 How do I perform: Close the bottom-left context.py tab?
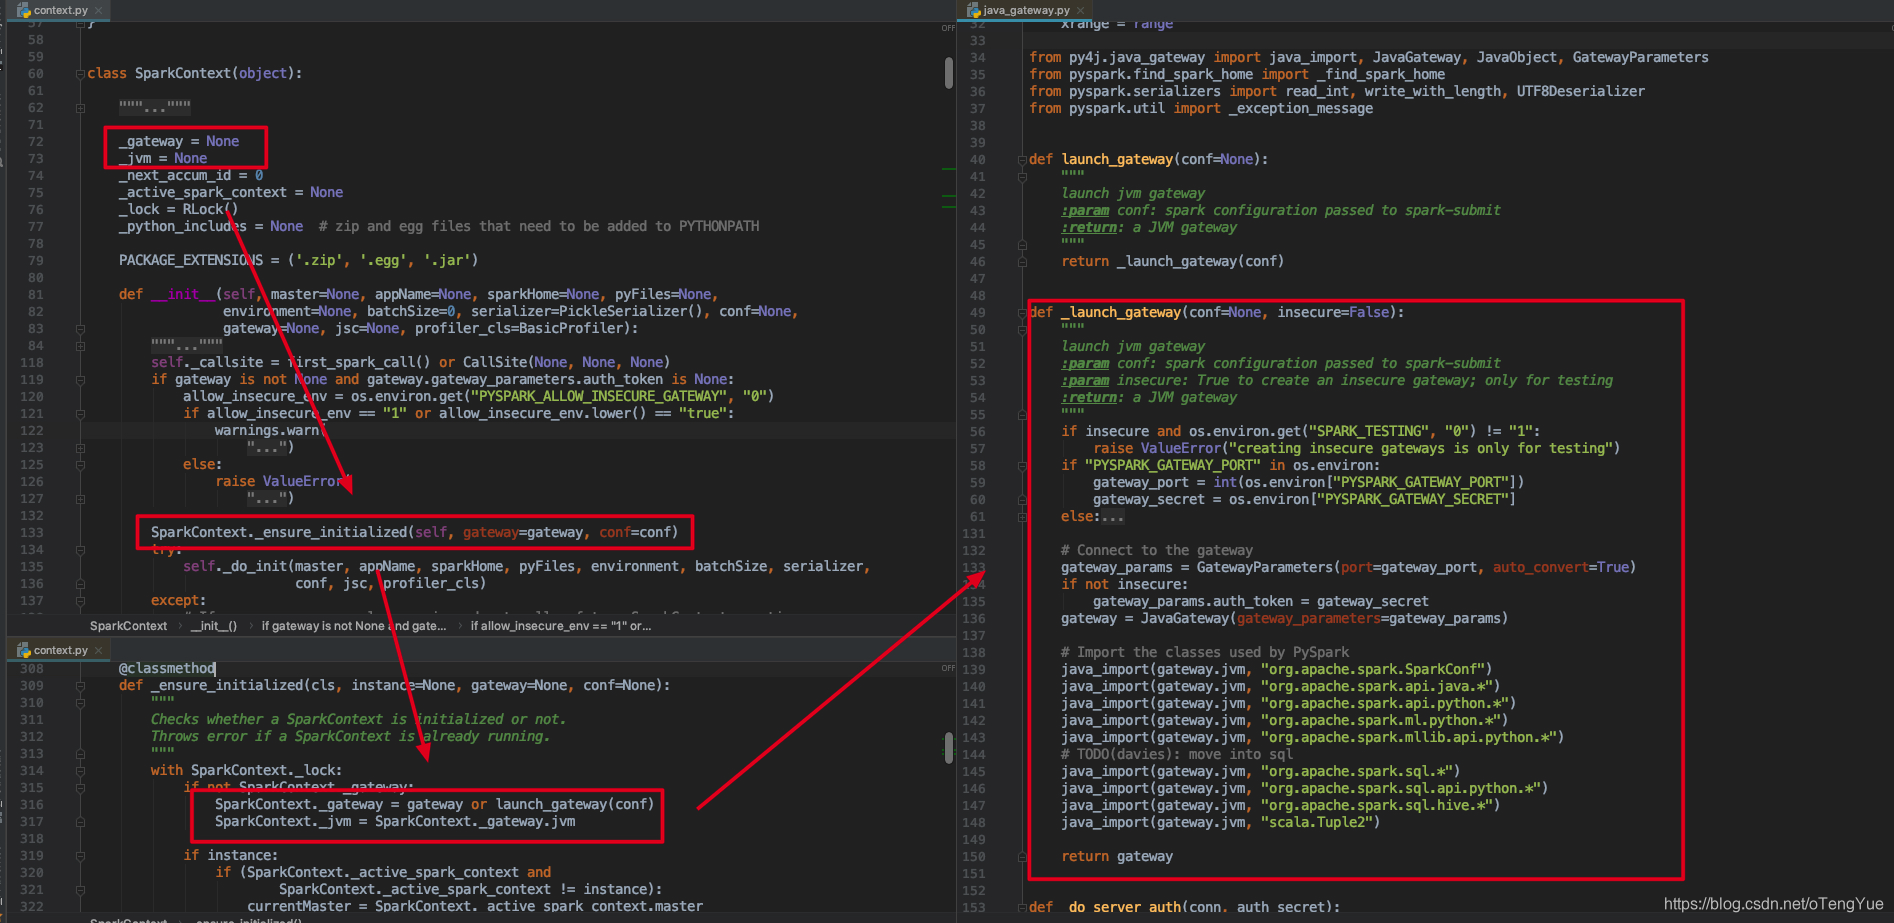click(98, 651)
